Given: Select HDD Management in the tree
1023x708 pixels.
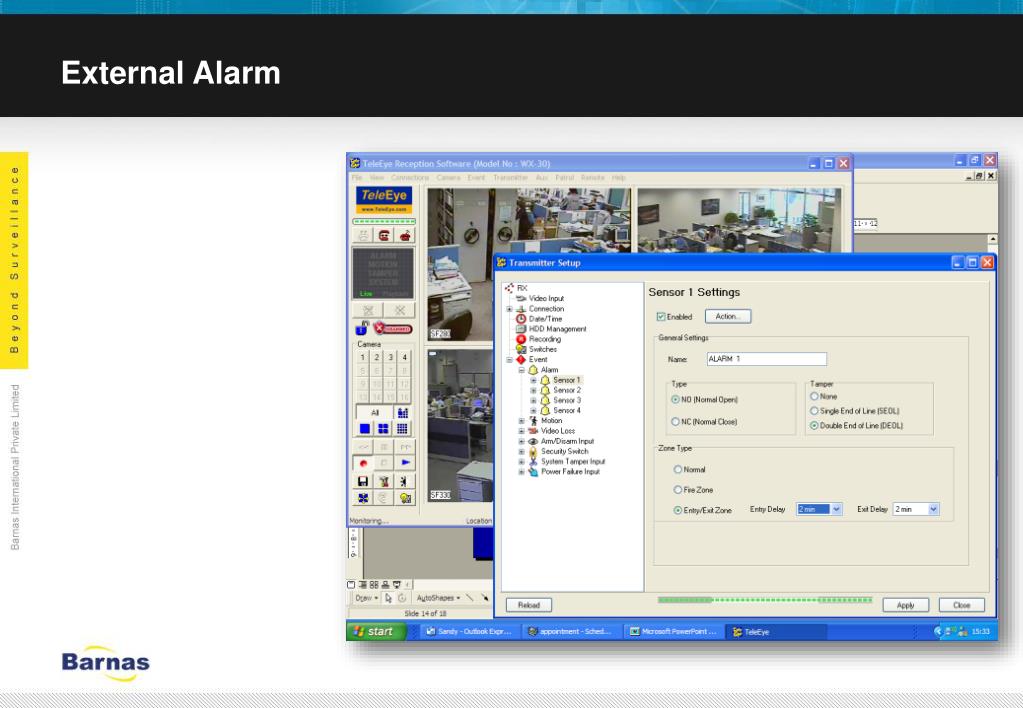Looking at the screenshot, I should tap(557, 329).
